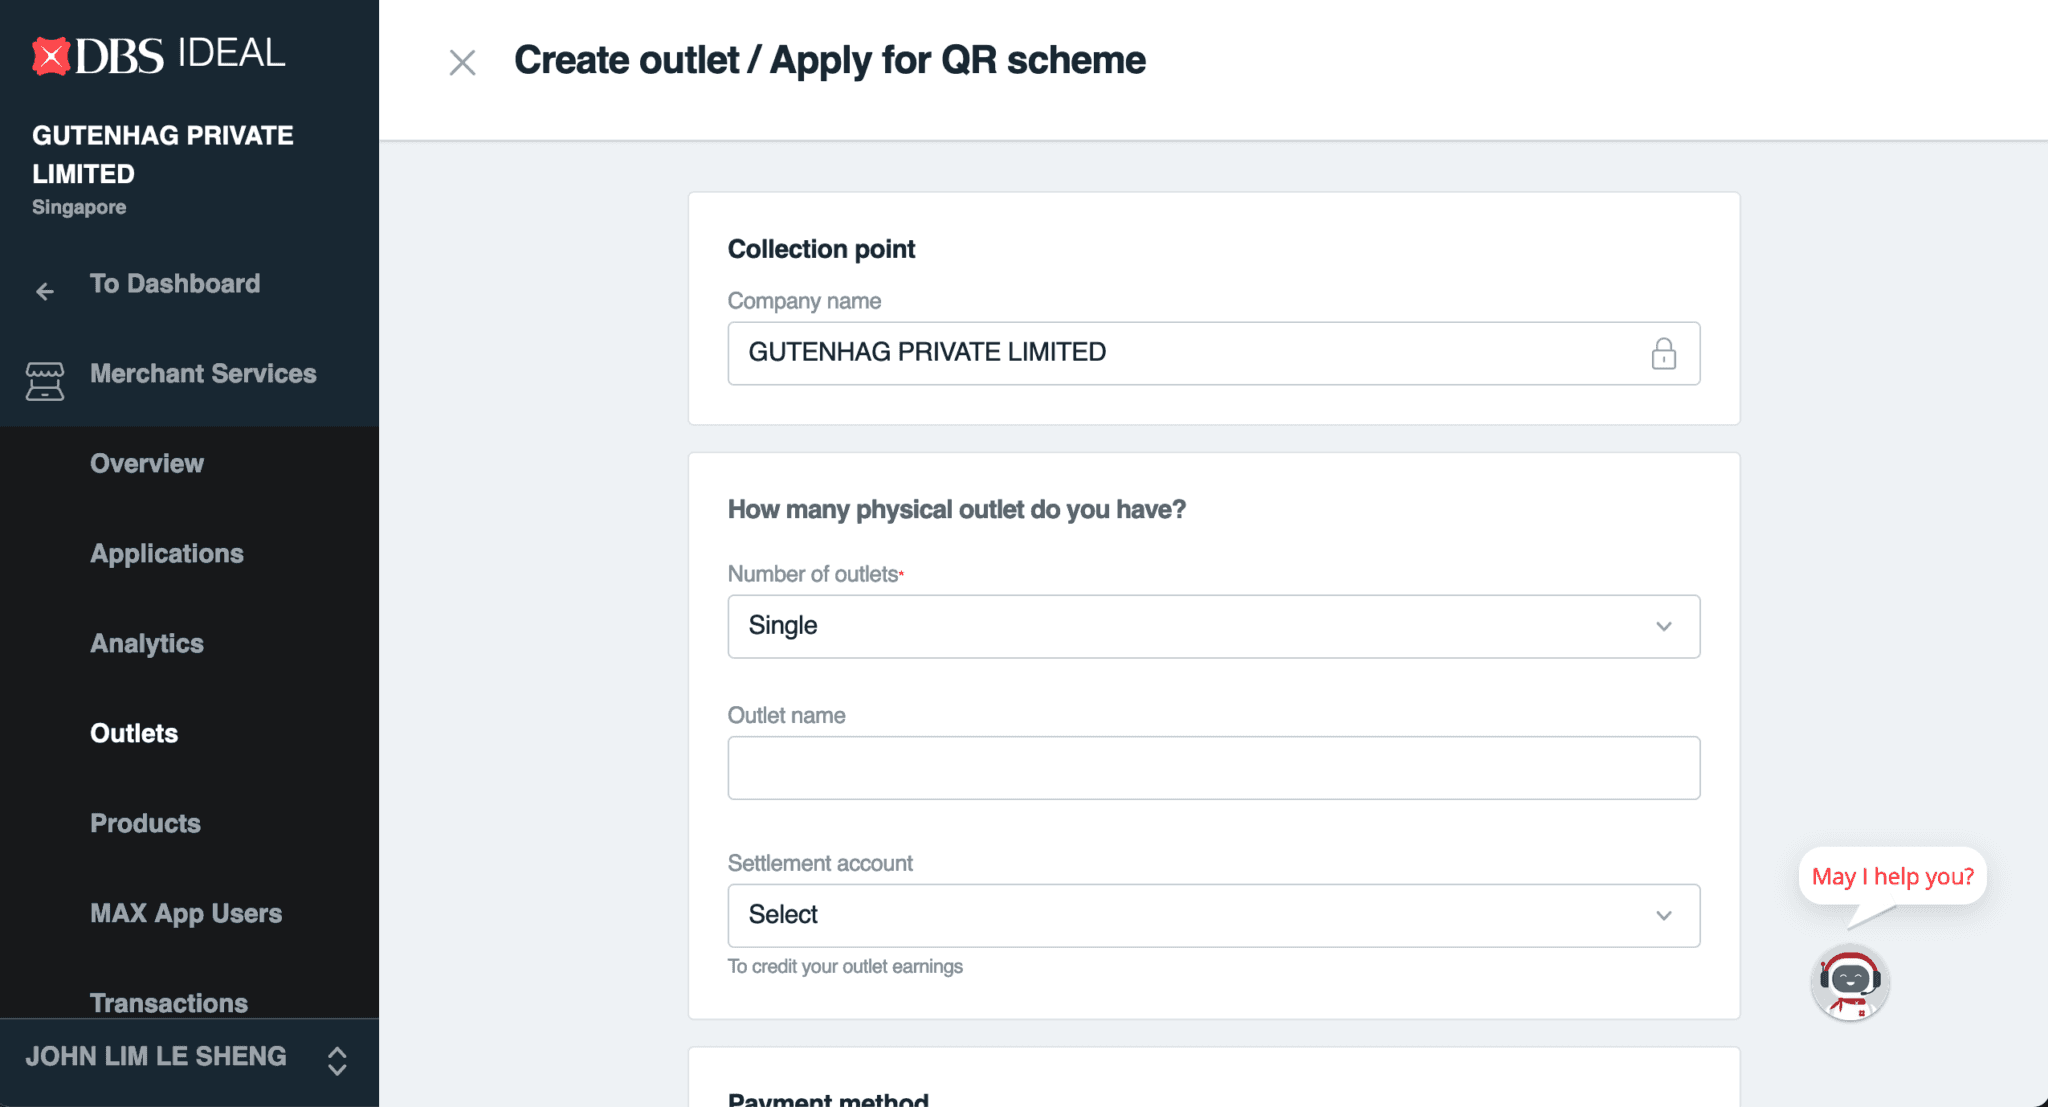This screenshot has height=1107, width=2048.
Task: Open the DBS chatbot assistant avatar
Action: point(1850,983)
